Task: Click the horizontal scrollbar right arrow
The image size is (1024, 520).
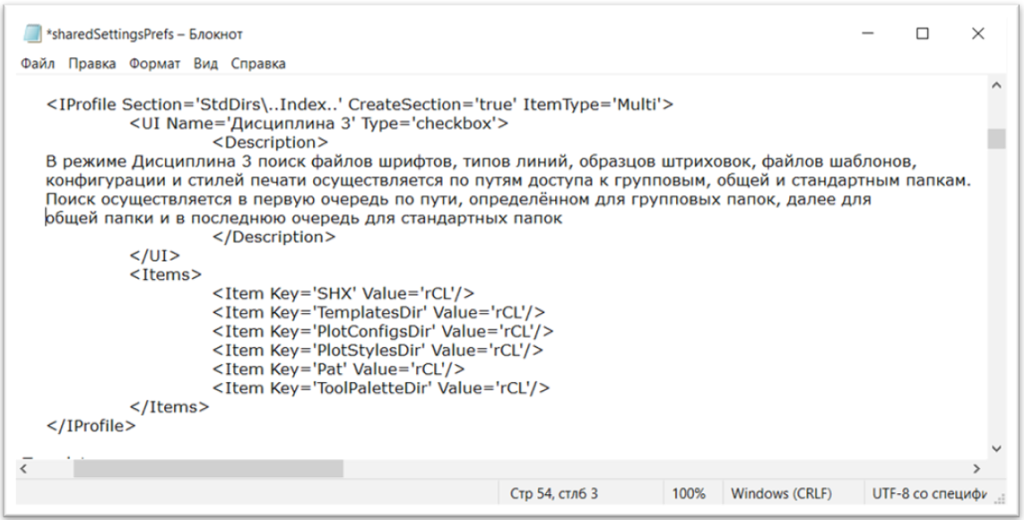Action: [x=977, y=468]
